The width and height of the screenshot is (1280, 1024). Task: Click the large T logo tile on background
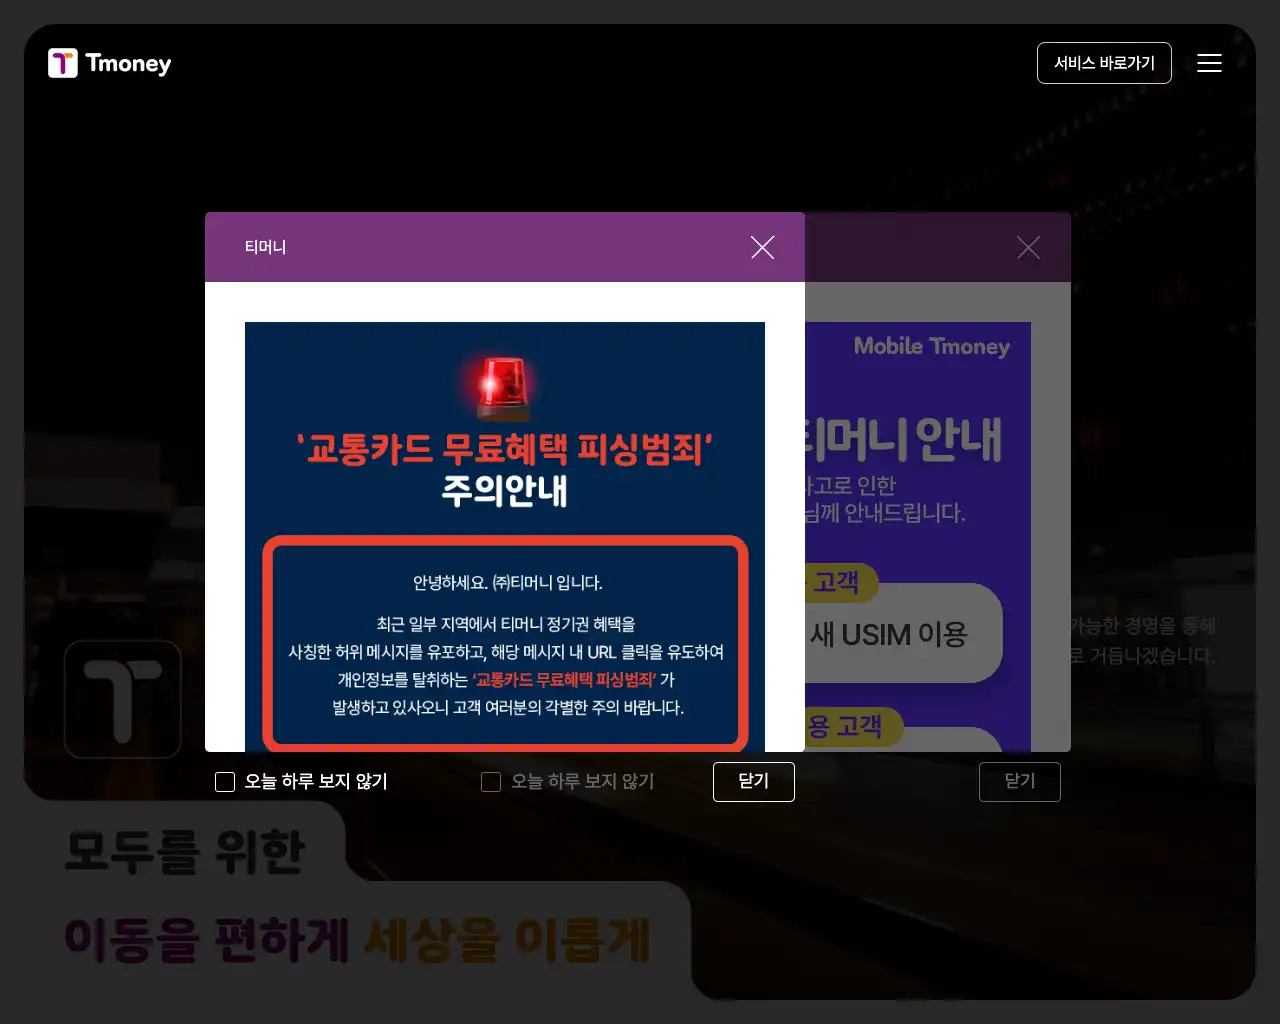pos(123,699)
